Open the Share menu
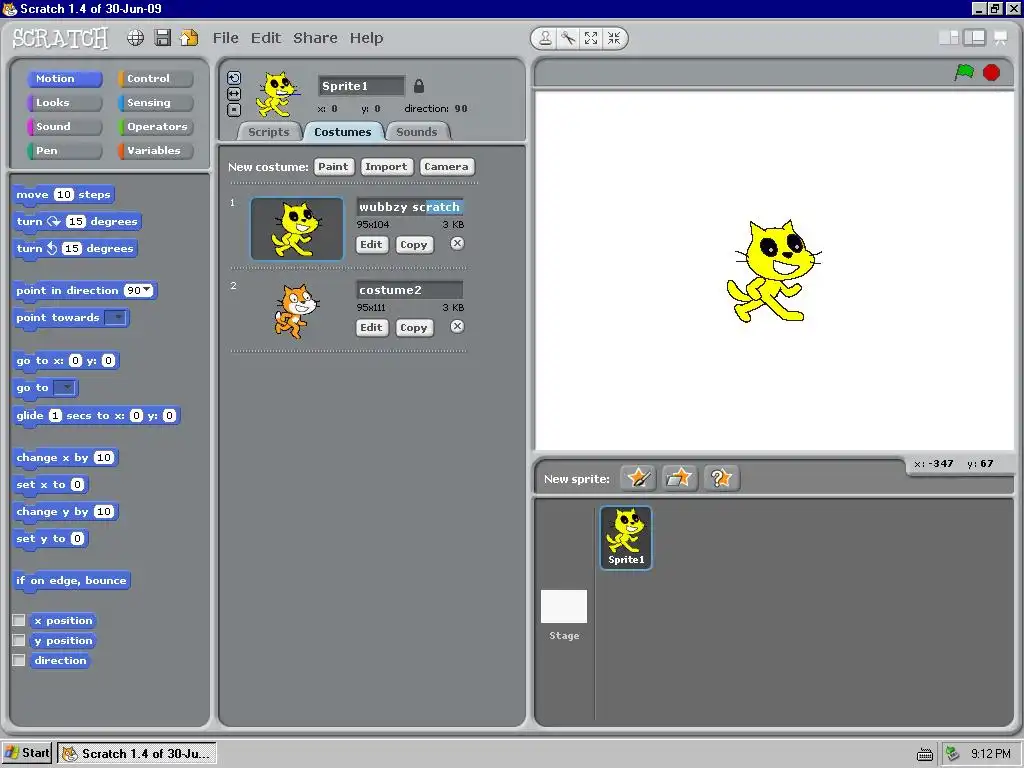Image resolution: width=1024 pixels, height=768 pixels. pyautogui.click(x=315, y=38)
